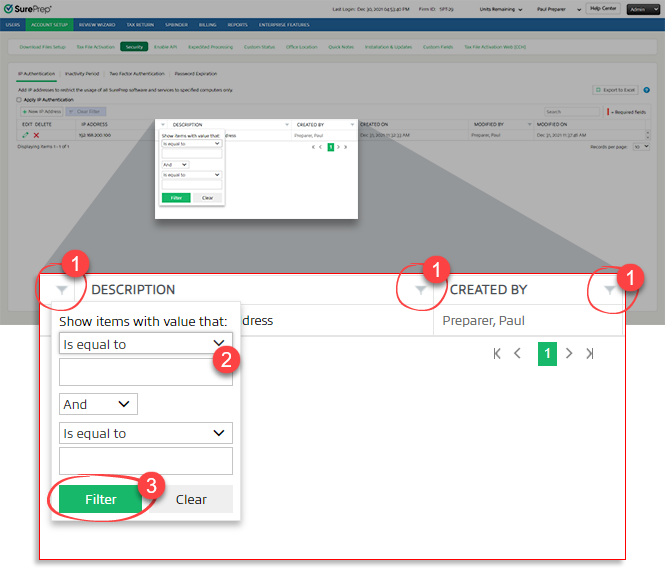Expand the Records per page dropdown
The width and height of the screenshot is (665, 574).
641,146
